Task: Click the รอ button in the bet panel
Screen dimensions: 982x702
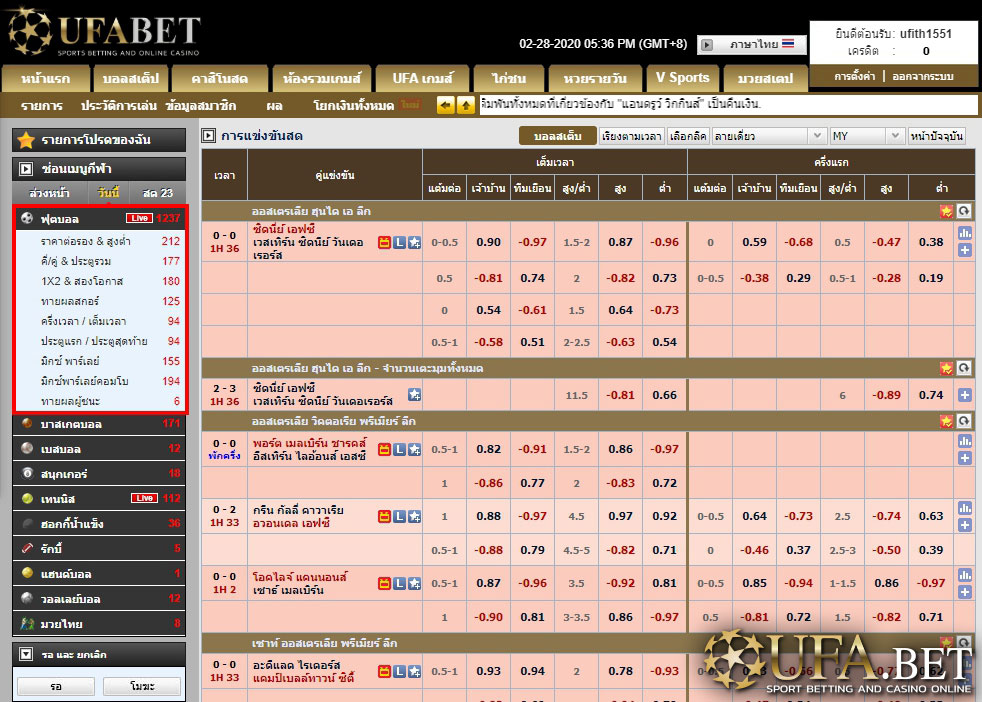Action: [x=56, y=686]
